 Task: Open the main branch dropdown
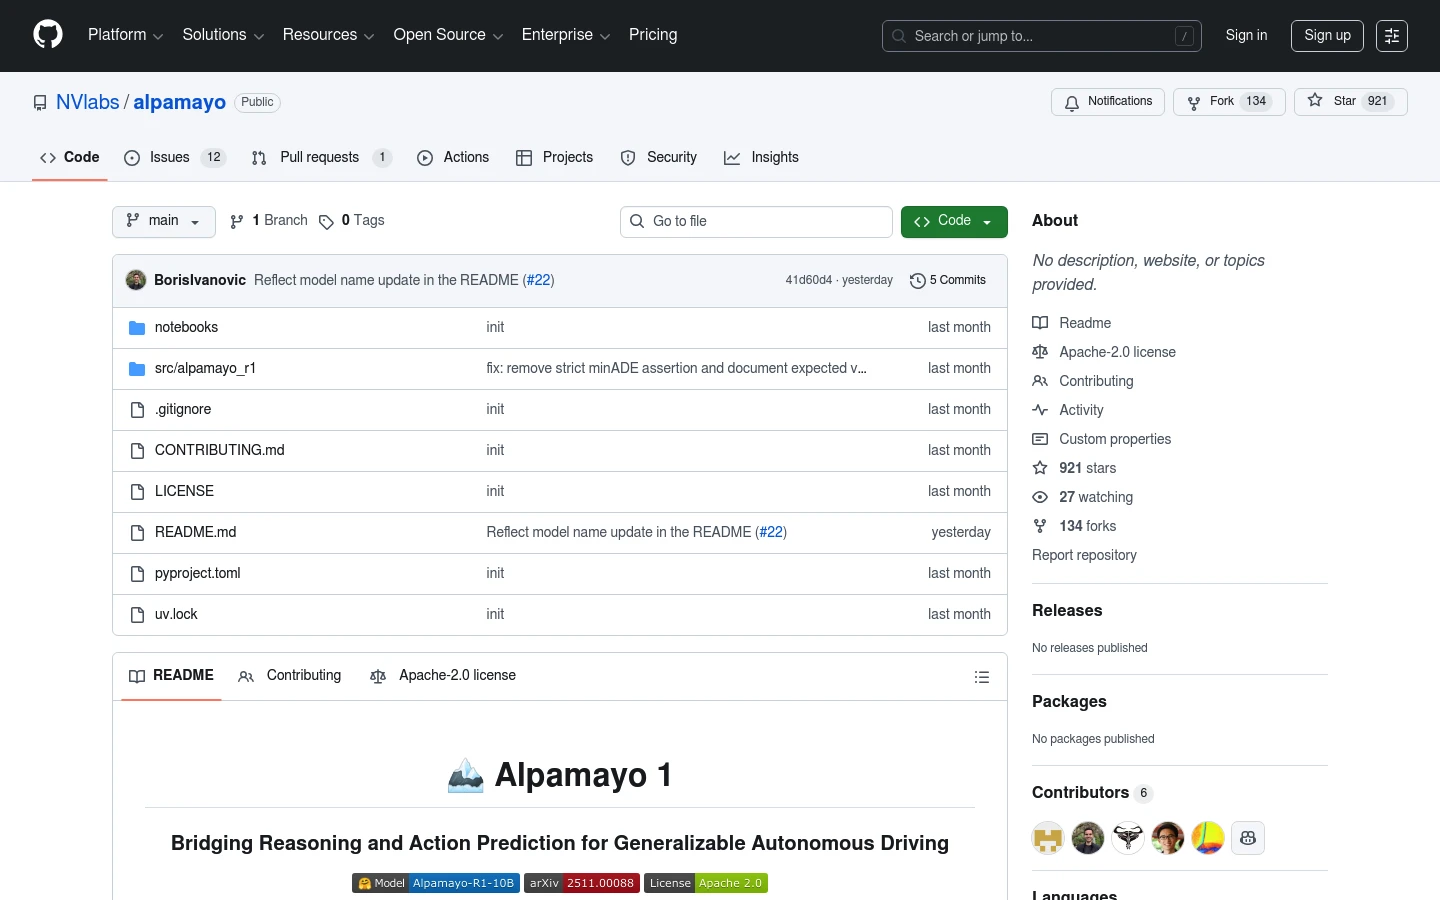pyautogui.click(x=163, y=221)
